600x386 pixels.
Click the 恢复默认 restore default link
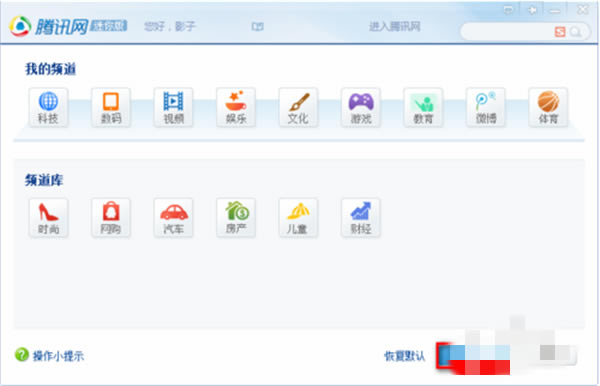(x=404, y=356)
